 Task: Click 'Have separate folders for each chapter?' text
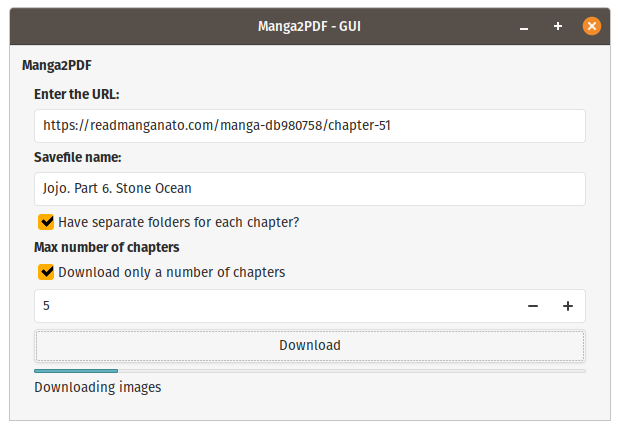coord(179,222)
